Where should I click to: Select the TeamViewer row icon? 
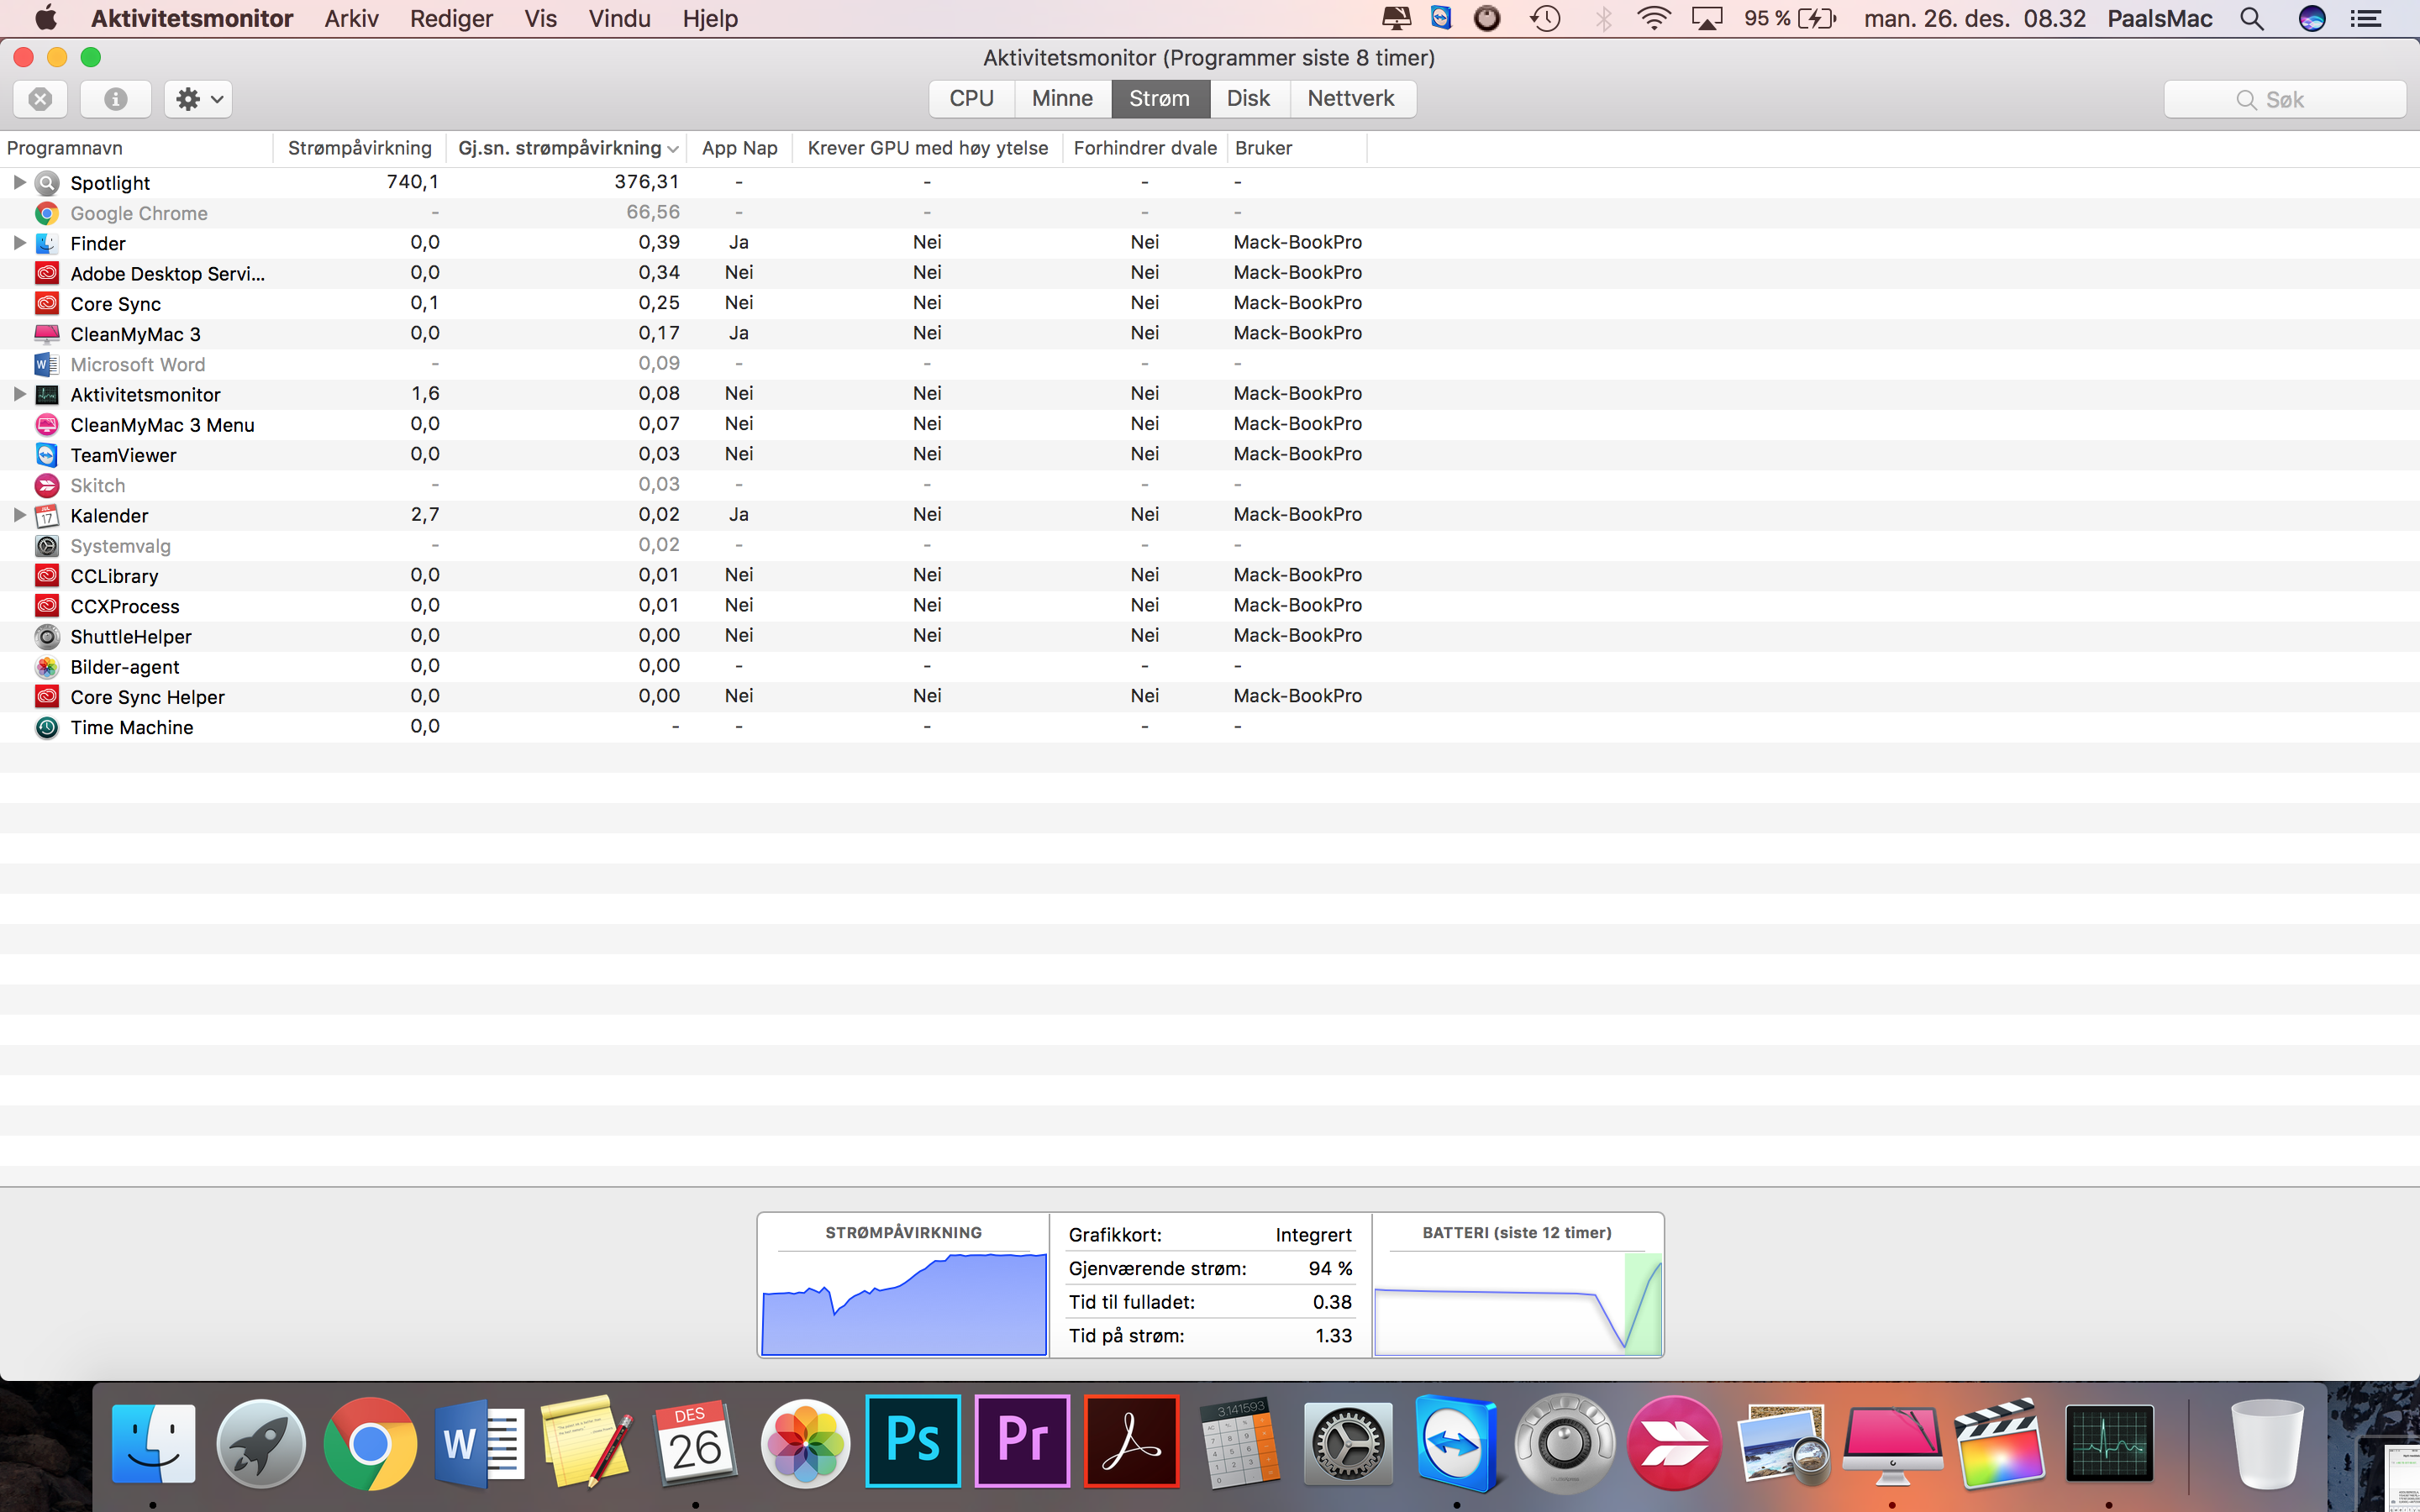pyautogui.click(x=47, y=455)
